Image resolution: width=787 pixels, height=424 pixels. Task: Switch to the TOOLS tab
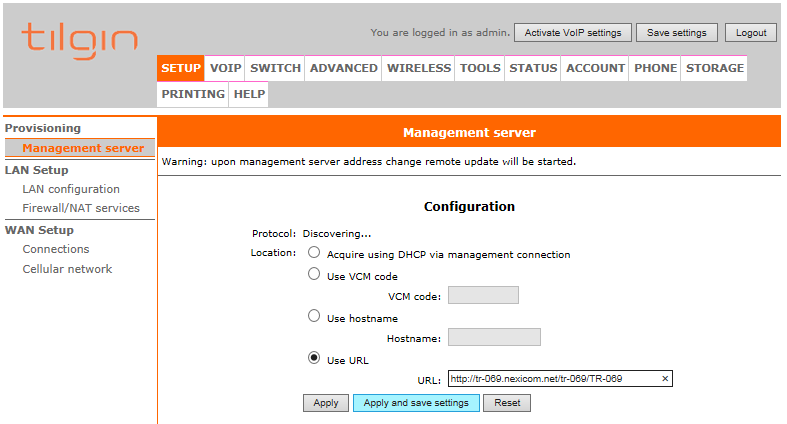pyautogui.click(x=480, y=68)
